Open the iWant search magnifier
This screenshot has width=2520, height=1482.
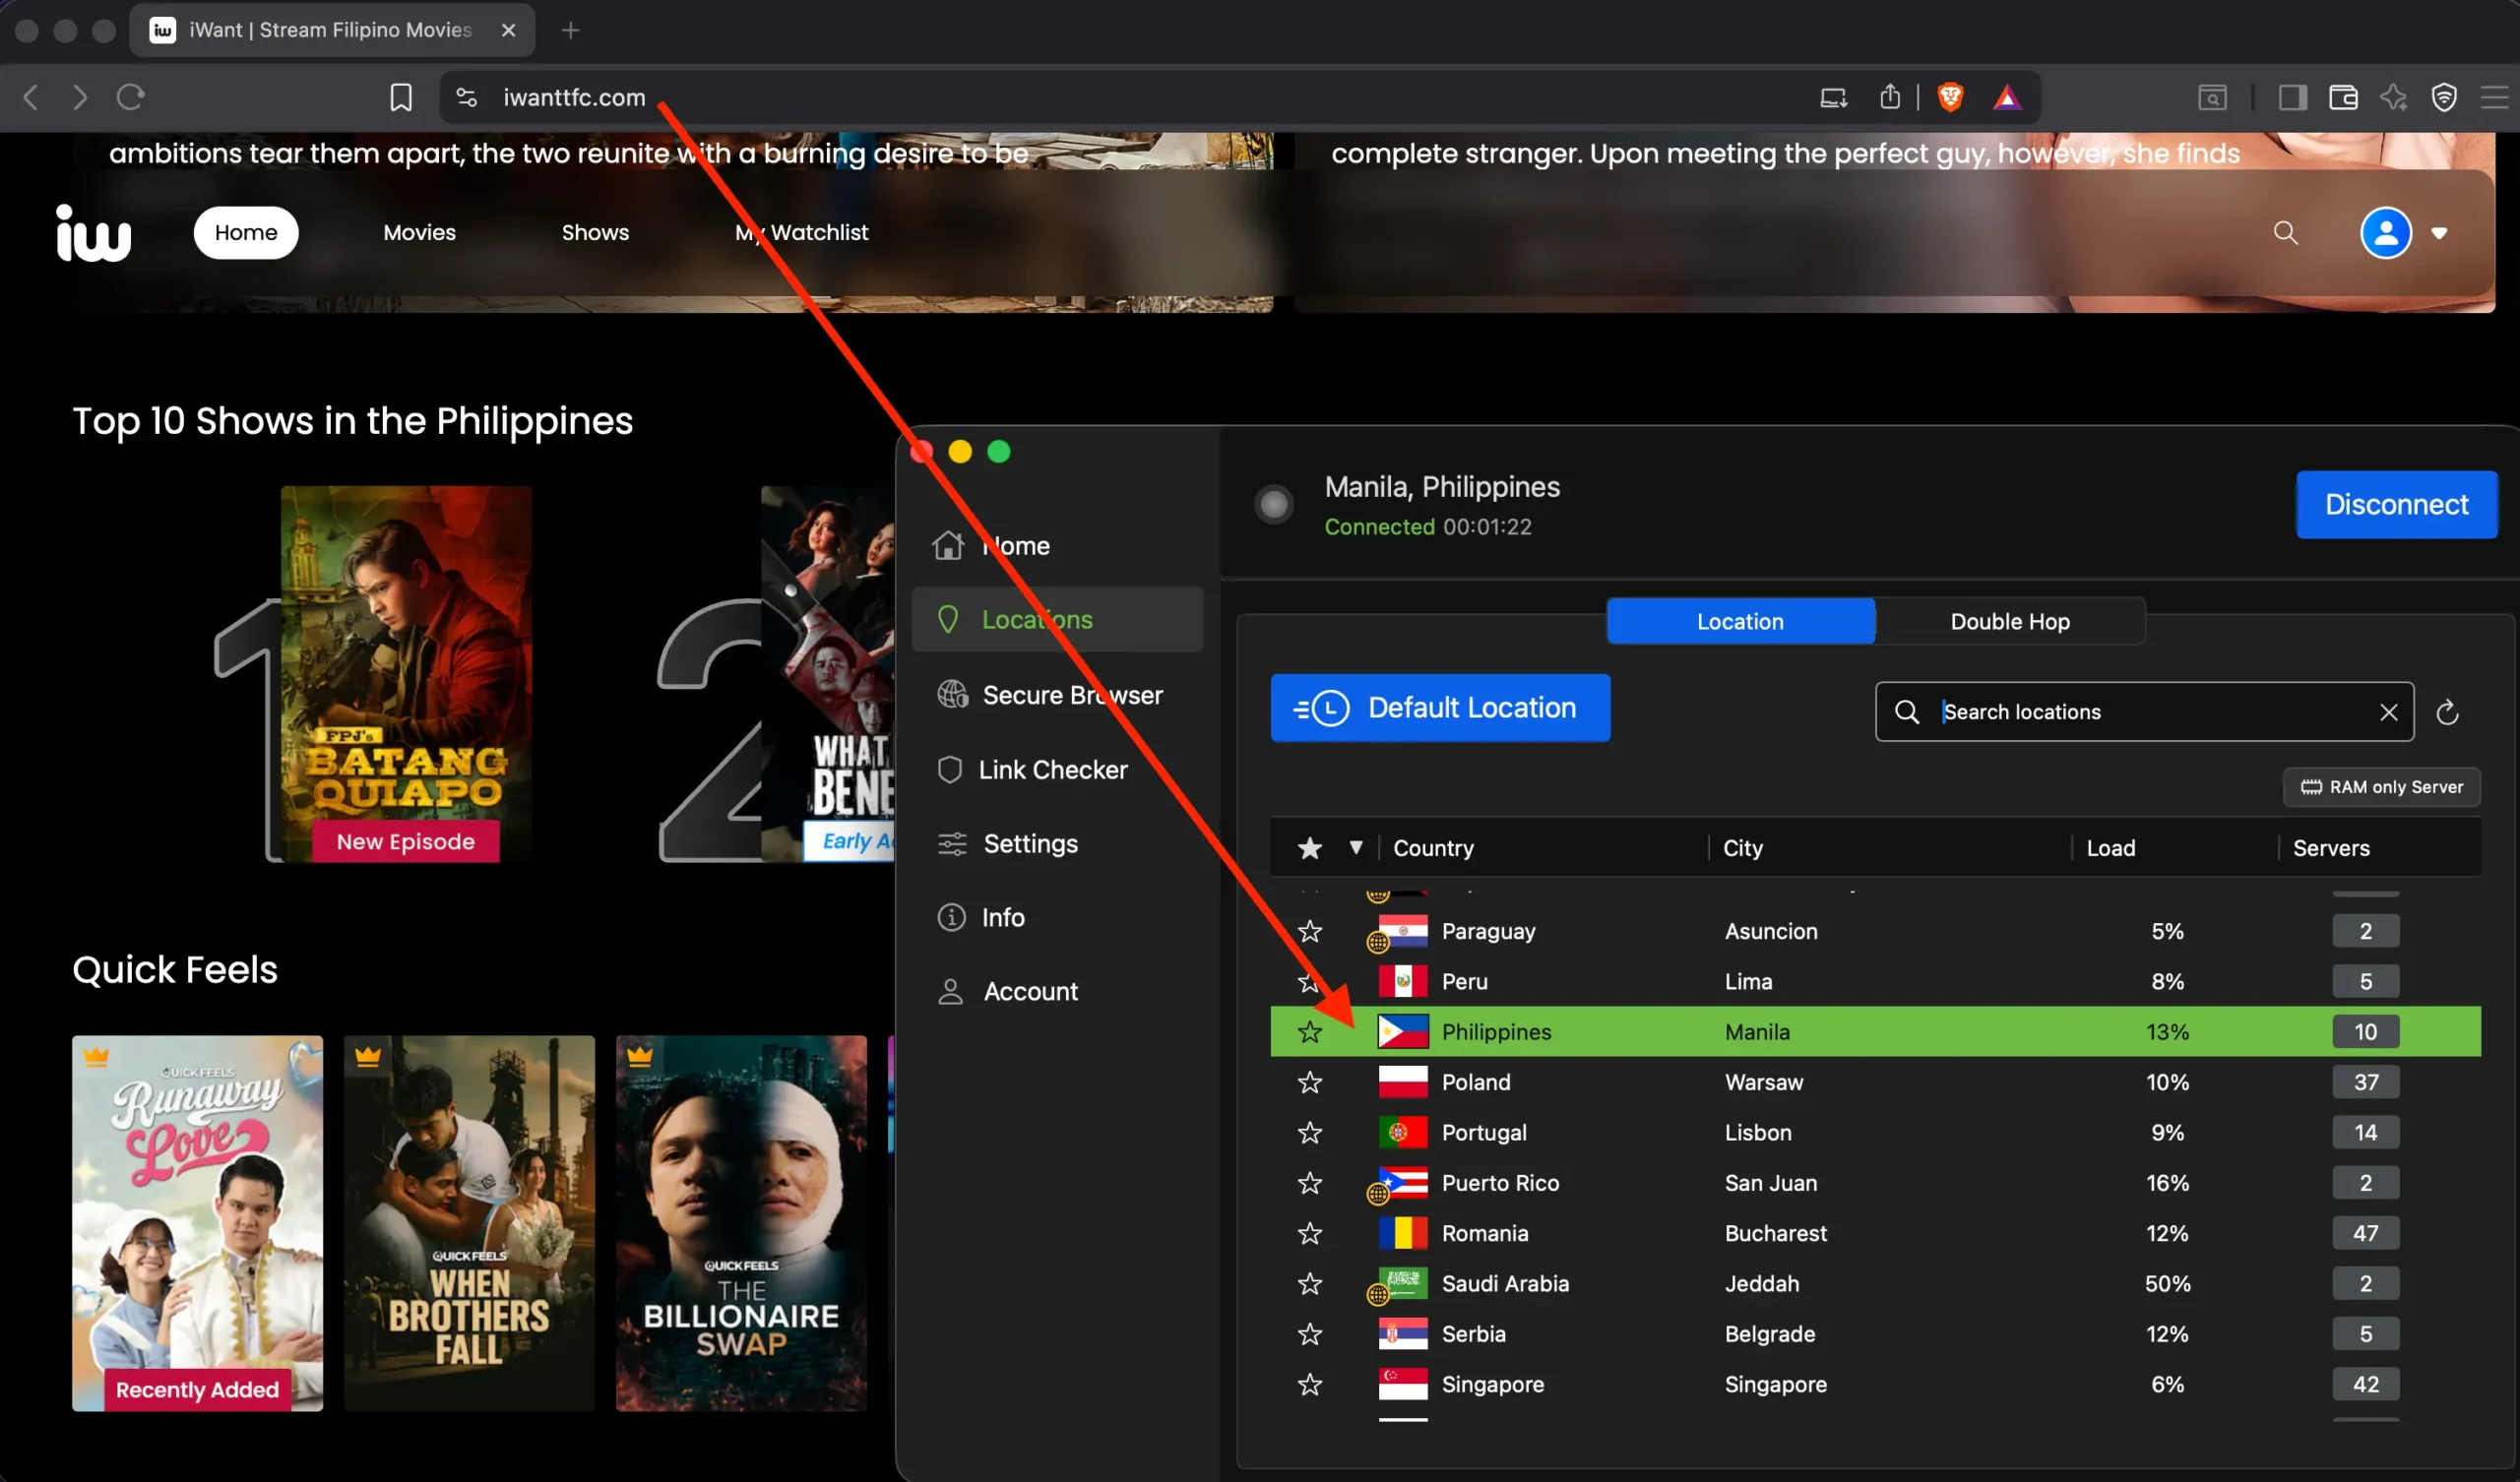coord(2285,232)
